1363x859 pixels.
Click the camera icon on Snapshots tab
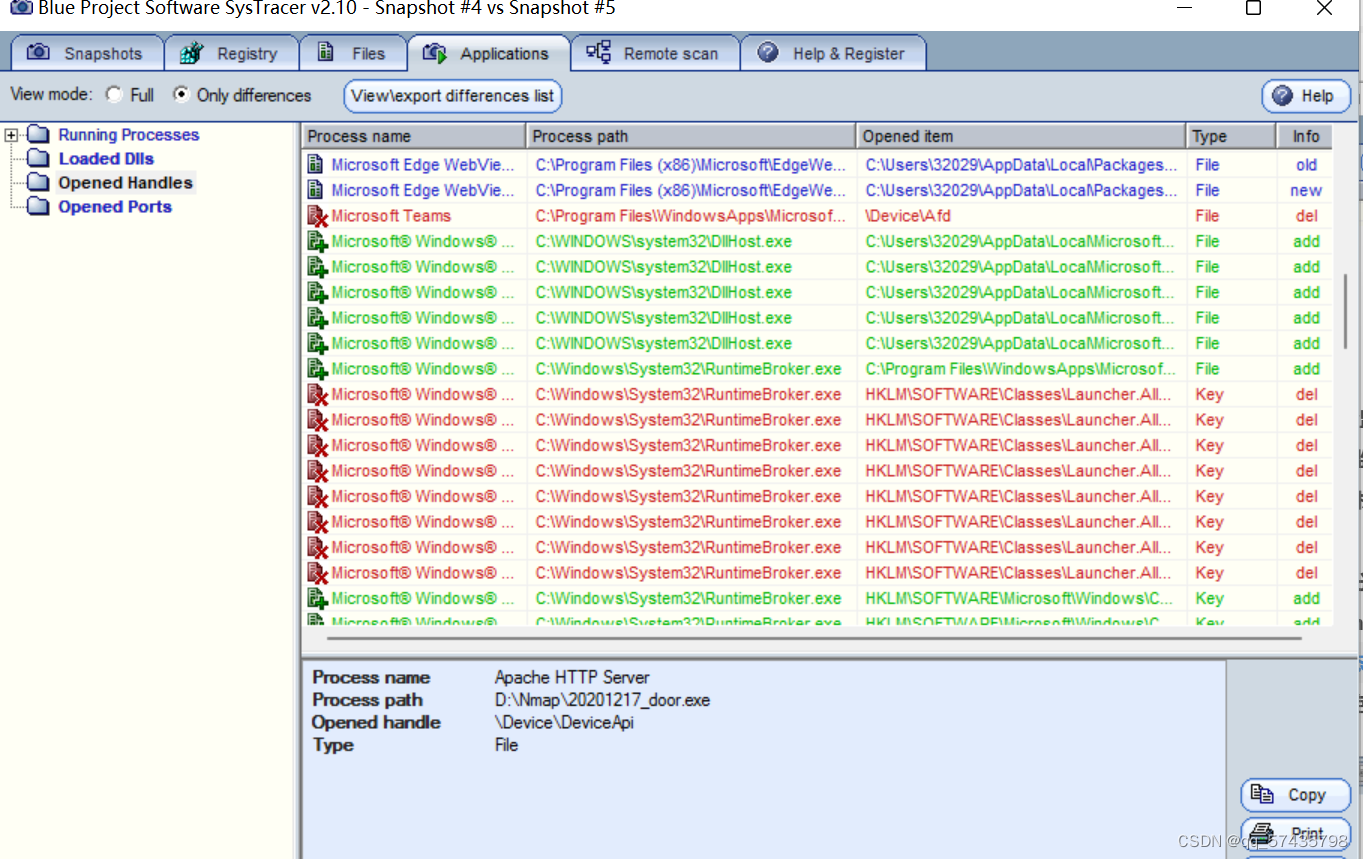click(39, 53)
